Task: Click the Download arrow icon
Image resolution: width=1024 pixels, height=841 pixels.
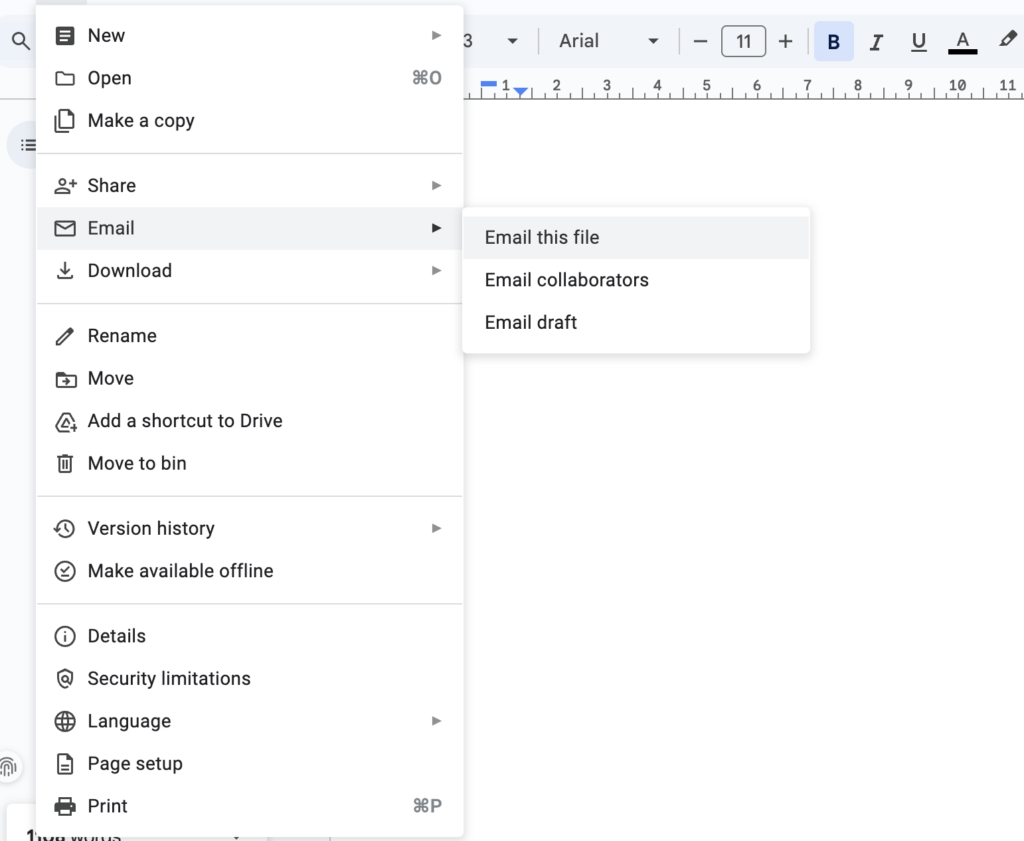Action: click(x=65, y=270)
